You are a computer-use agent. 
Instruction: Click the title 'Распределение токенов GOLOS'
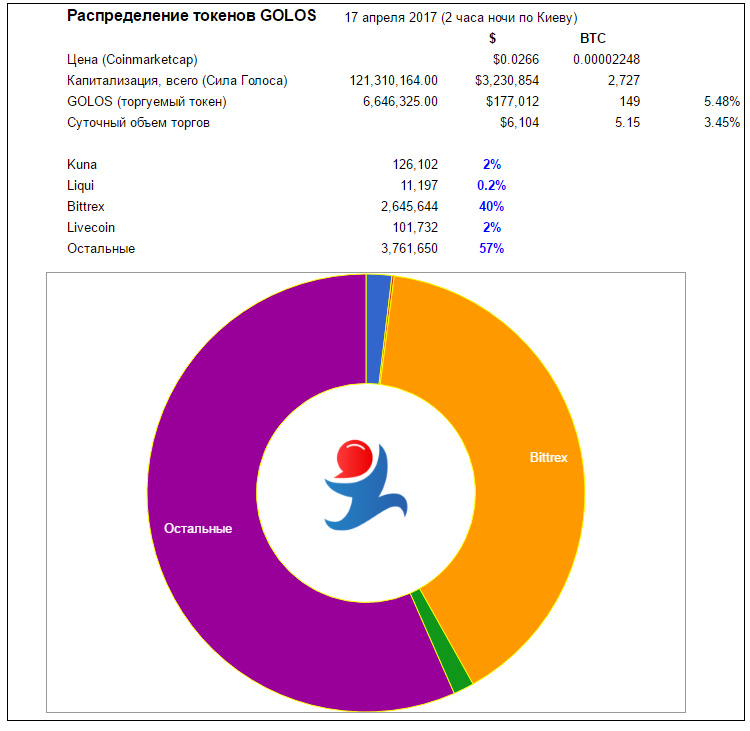[191, 16]
